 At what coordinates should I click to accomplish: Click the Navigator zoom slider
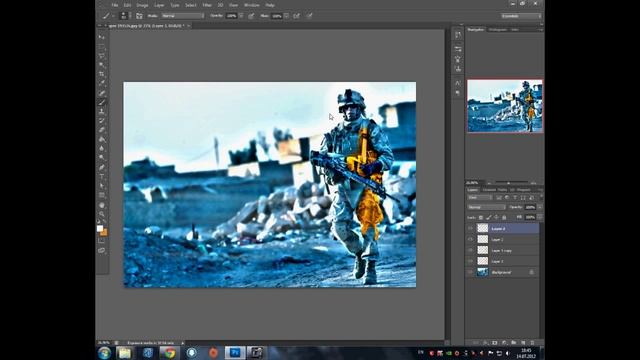pos(510,183)
